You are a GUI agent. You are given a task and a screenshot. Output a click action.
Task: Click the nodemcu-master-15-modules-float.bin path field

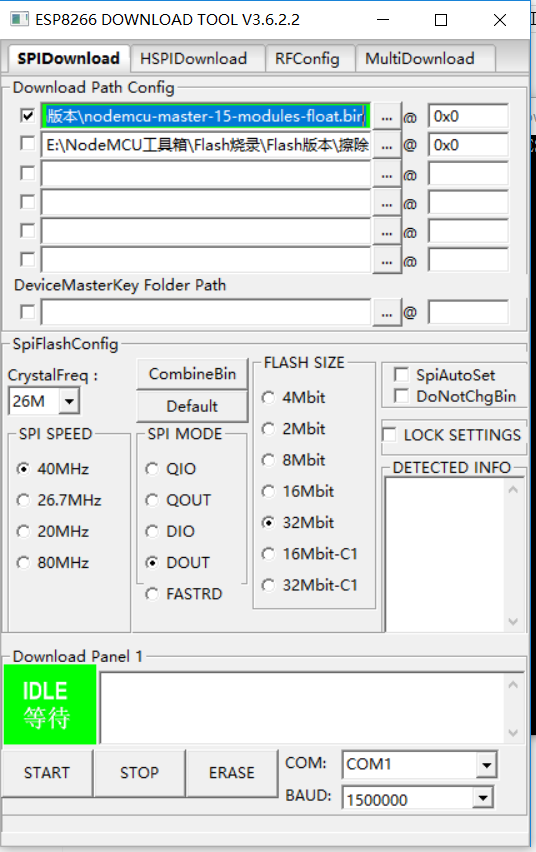[206, 116]
